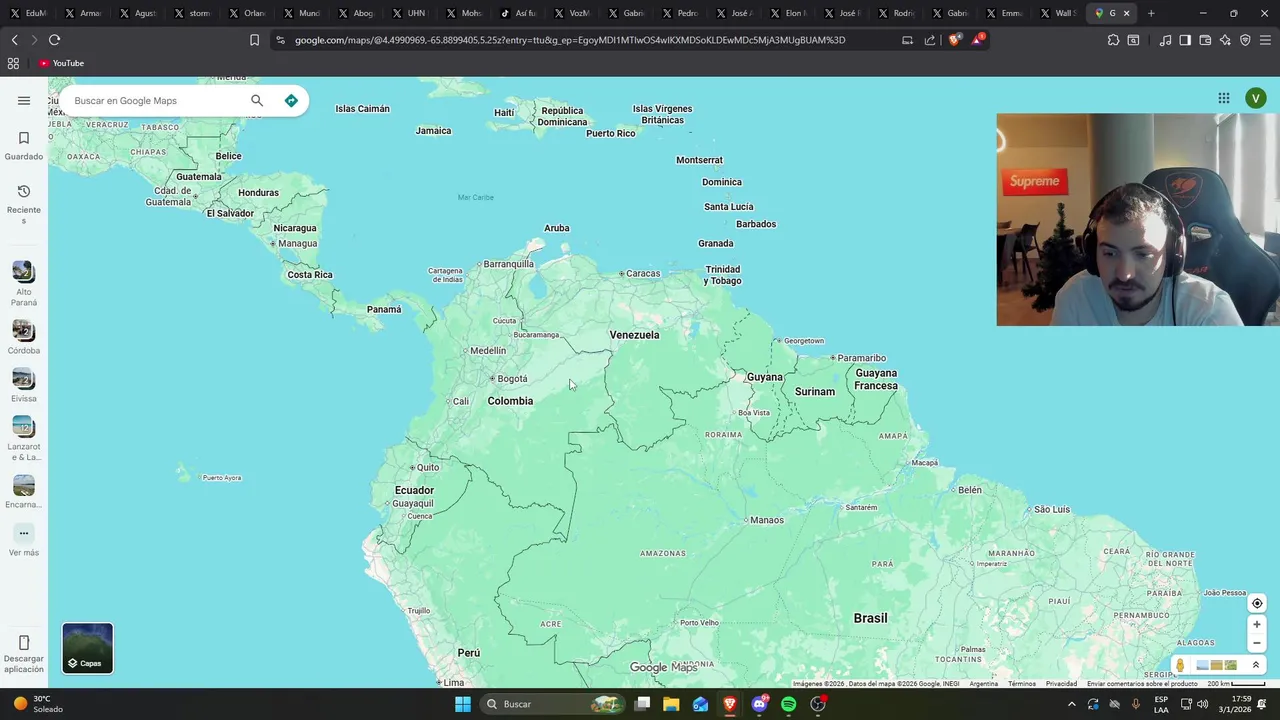1280x720 pixels.
Task: Open recent place Eivissa
Action: pyautogui.click(x=24, y=385)
